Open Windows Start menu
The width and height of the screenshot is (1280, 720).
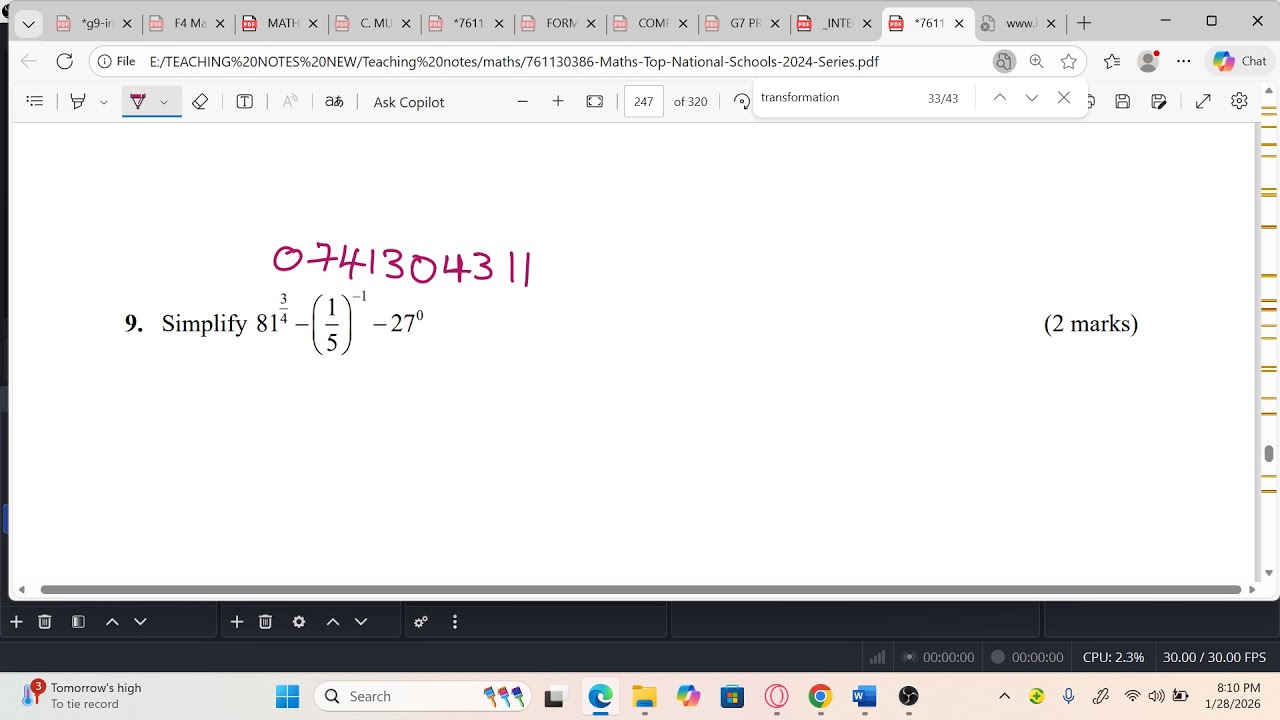tap(287, 696)
